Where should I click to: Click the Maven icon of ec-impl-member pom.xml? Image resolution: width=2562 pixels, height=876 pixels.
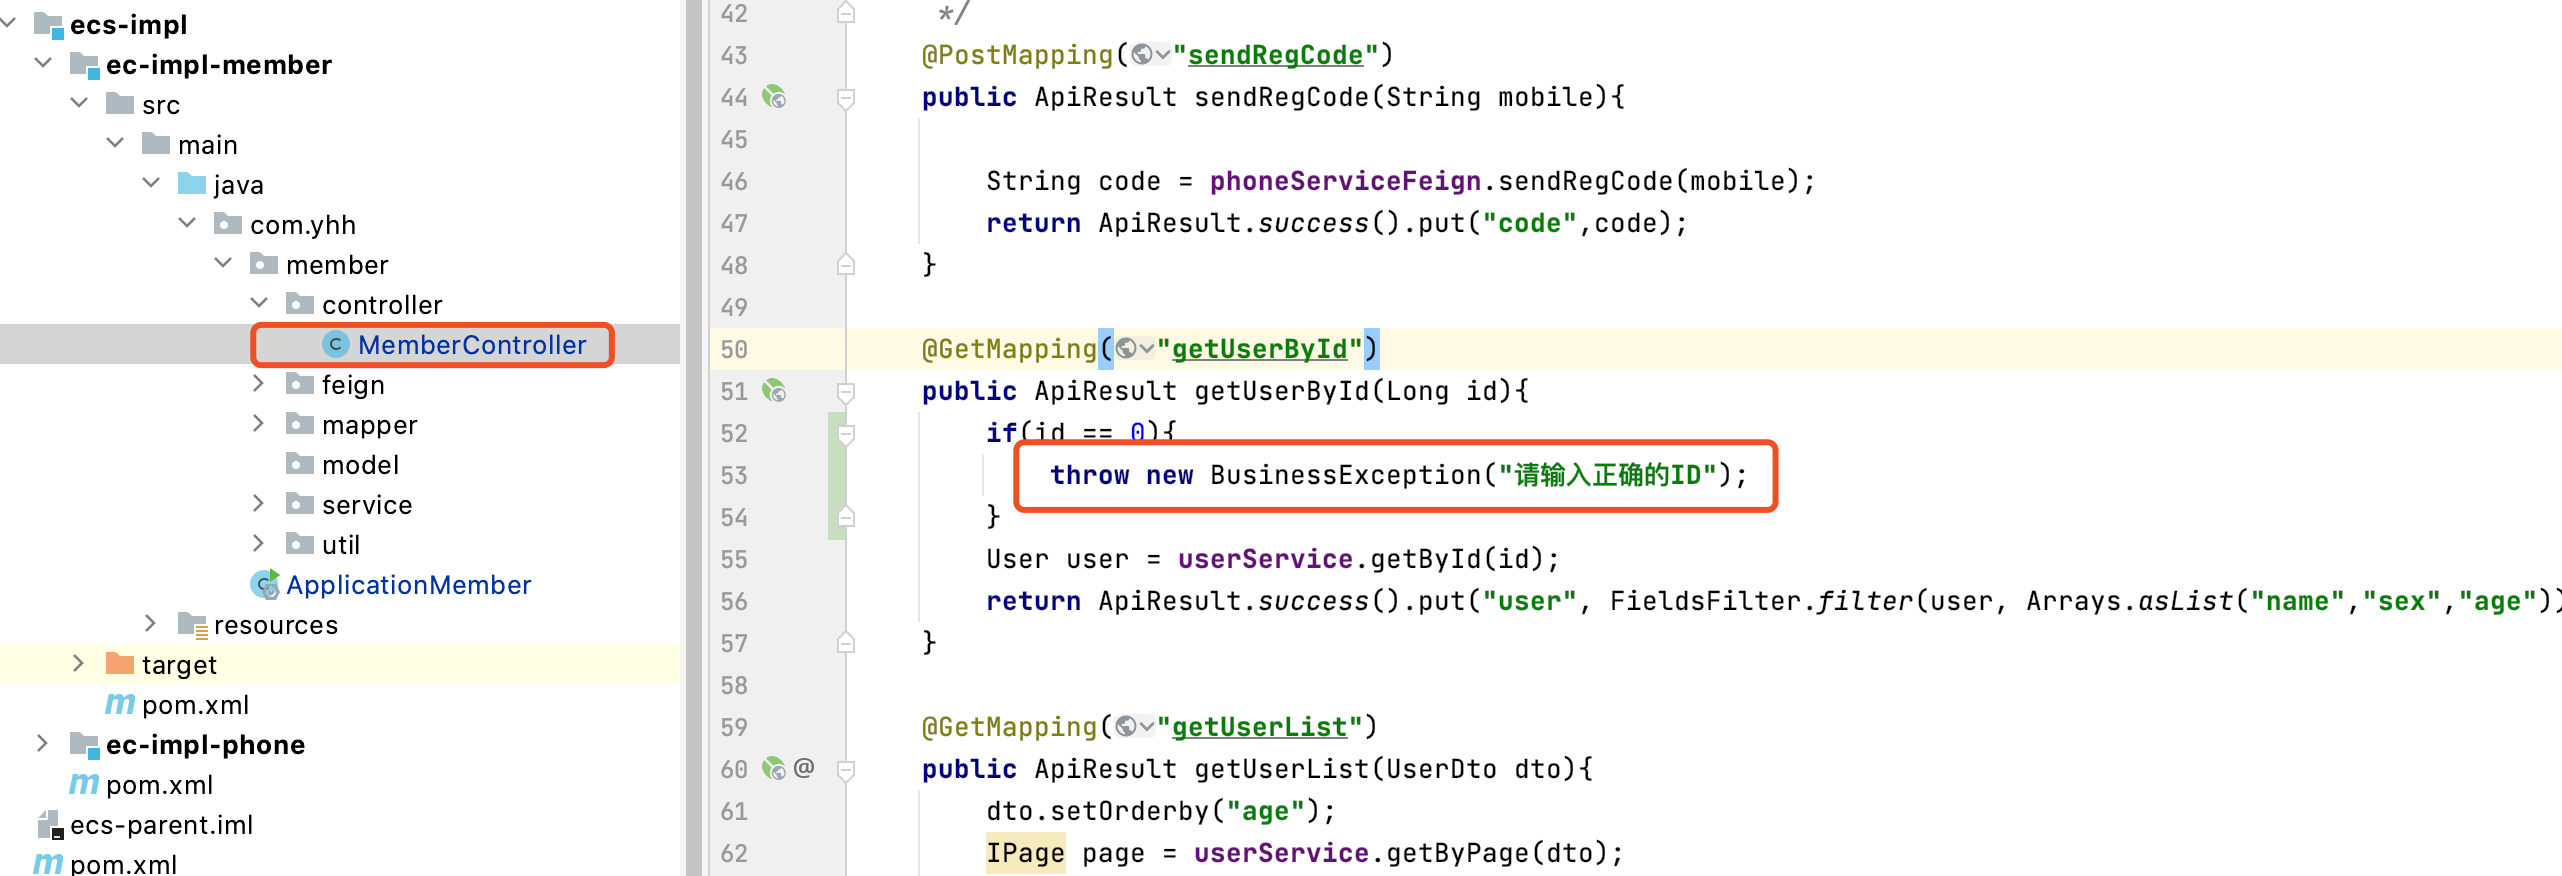(120, 704)
